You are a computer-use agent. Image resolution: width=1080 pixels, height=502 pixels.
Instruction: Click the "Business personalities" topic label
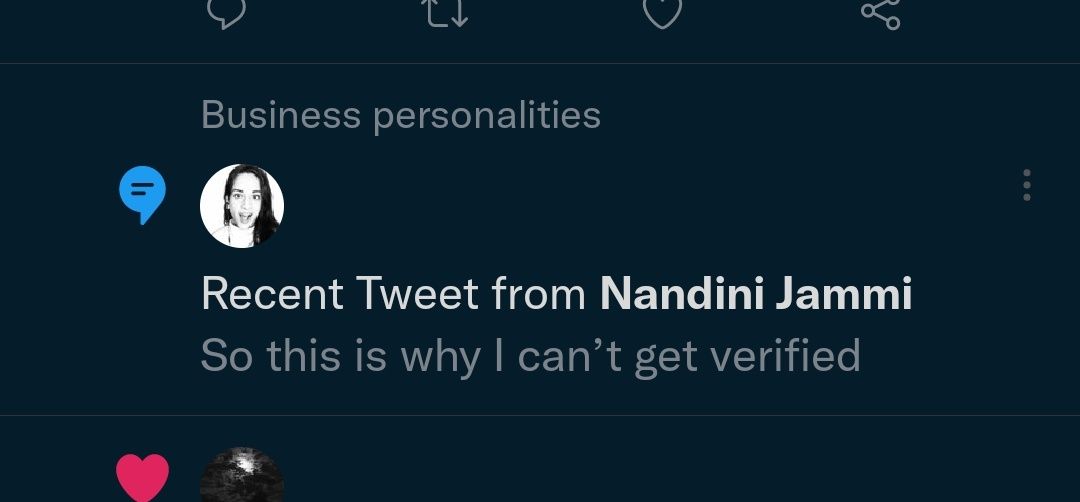coord(400,116)
